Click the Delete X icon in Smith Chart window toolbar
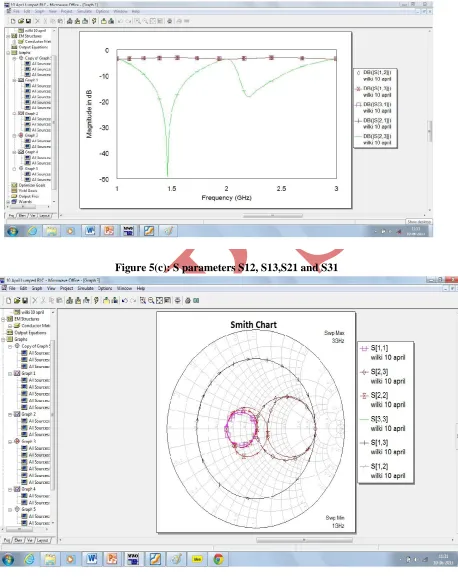Image resolution: width=458 pixels, height=577 pixels. (35, 301)
